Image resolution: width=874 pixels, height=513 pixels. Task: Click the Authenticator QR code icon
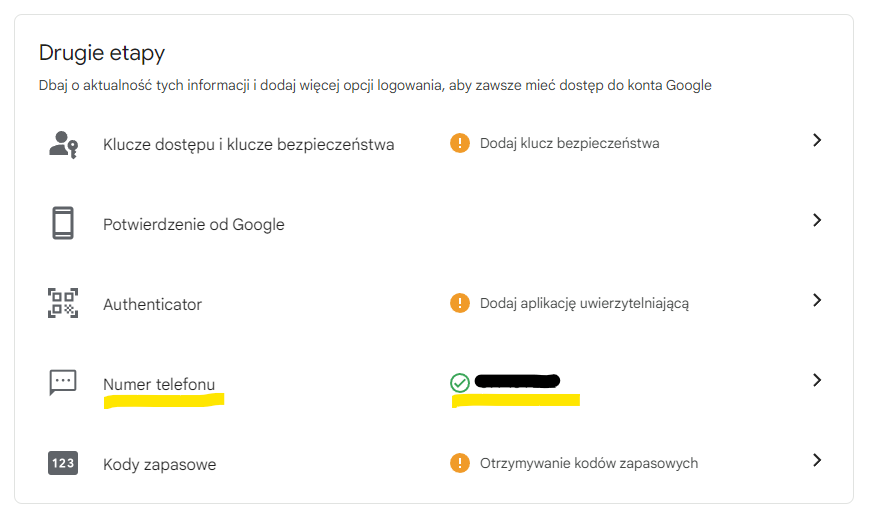tap(63, 303)
